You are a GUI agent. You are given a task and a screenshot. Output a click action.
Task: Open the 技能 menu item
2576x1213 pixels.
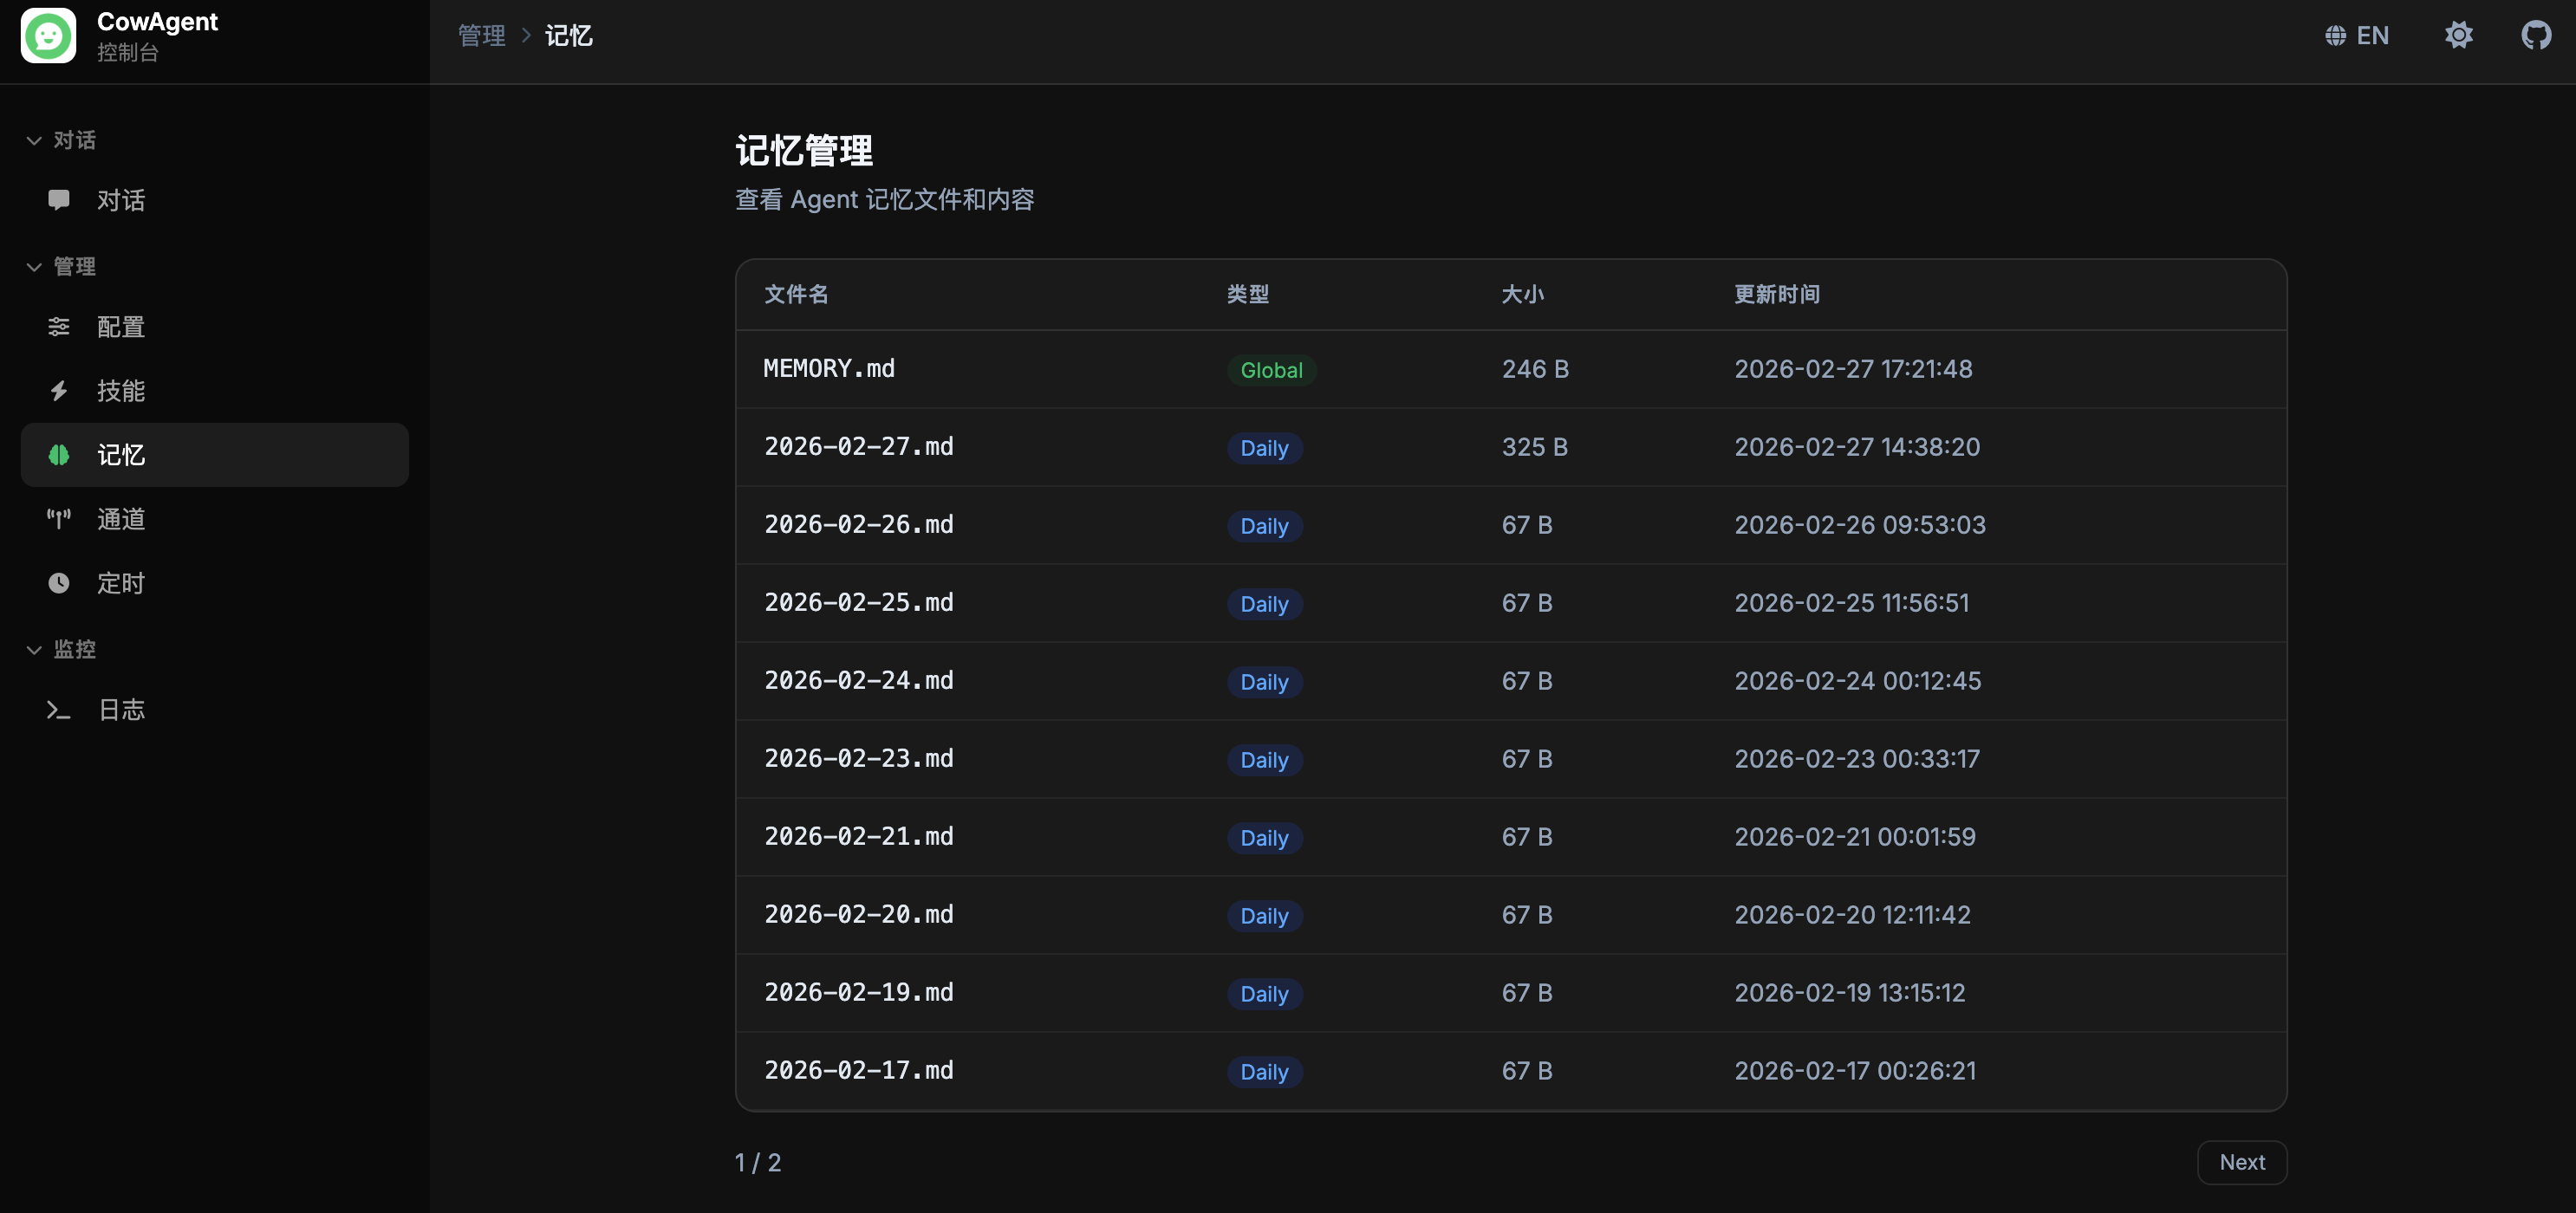(121, 391)
